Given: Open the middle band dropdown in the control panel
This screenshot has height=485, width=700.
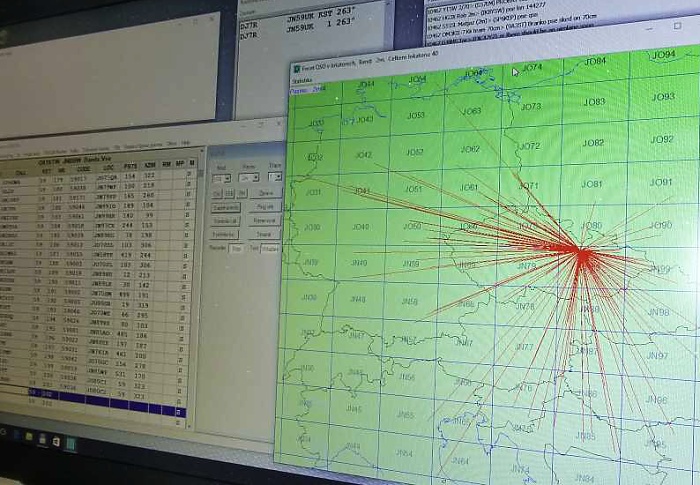Looking at the screenshot, I should tap(249, 178).
